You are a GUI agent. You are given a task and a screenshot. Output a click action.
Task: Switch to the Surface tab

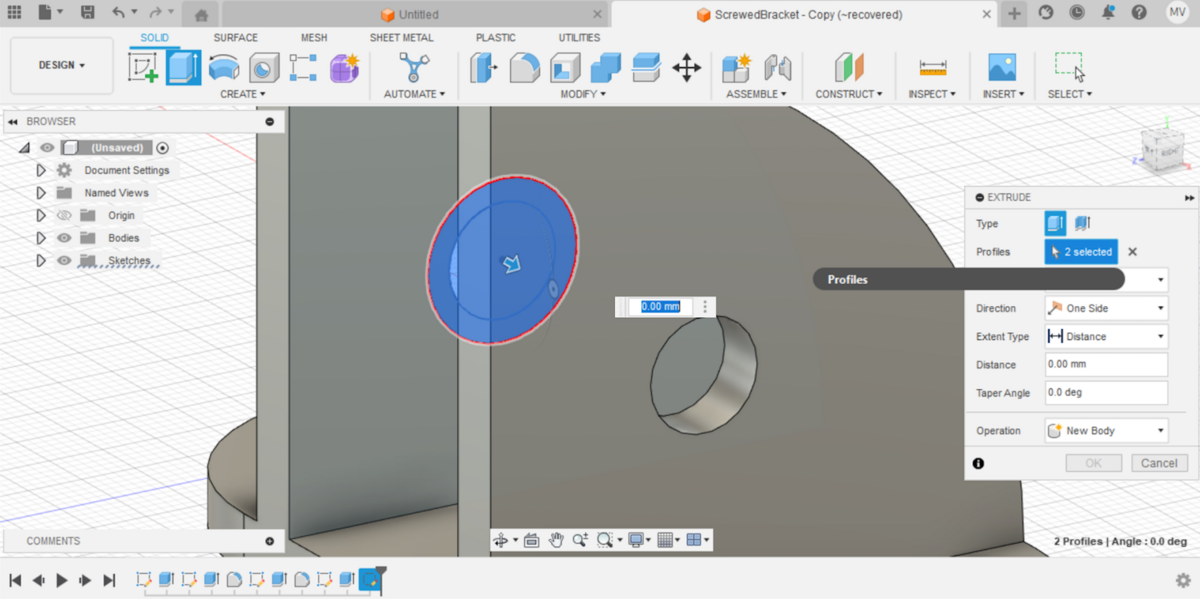coord(235,38)
